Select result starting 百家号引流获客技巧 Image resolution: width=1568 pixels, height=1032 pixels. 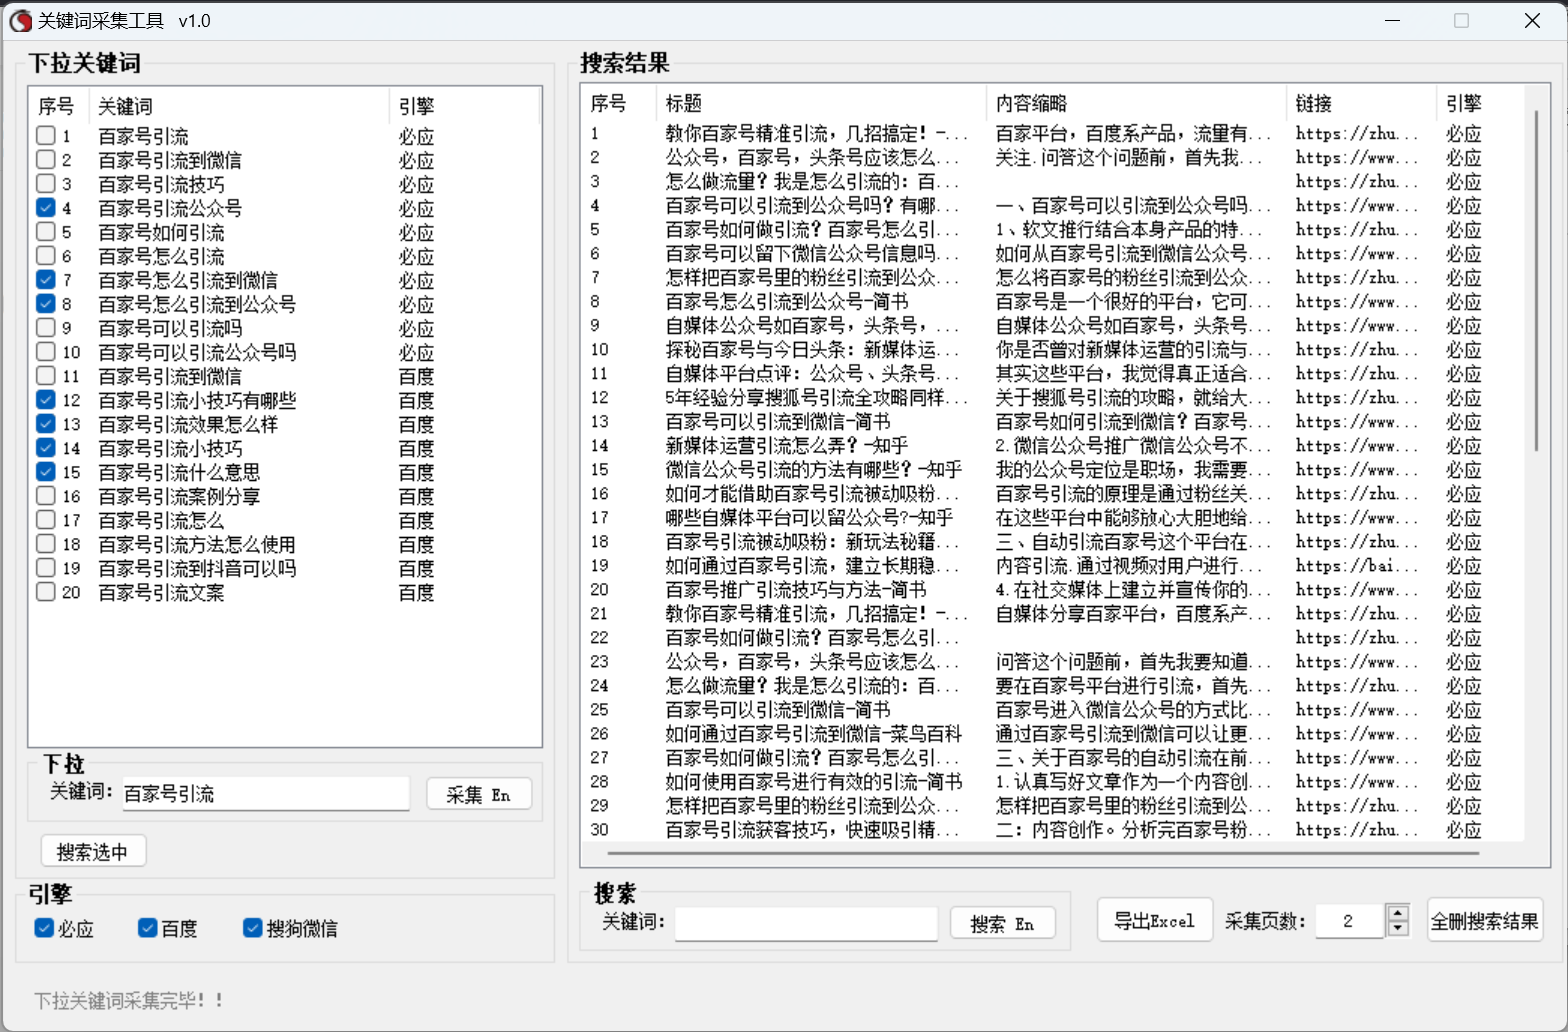tap(812, 829)
